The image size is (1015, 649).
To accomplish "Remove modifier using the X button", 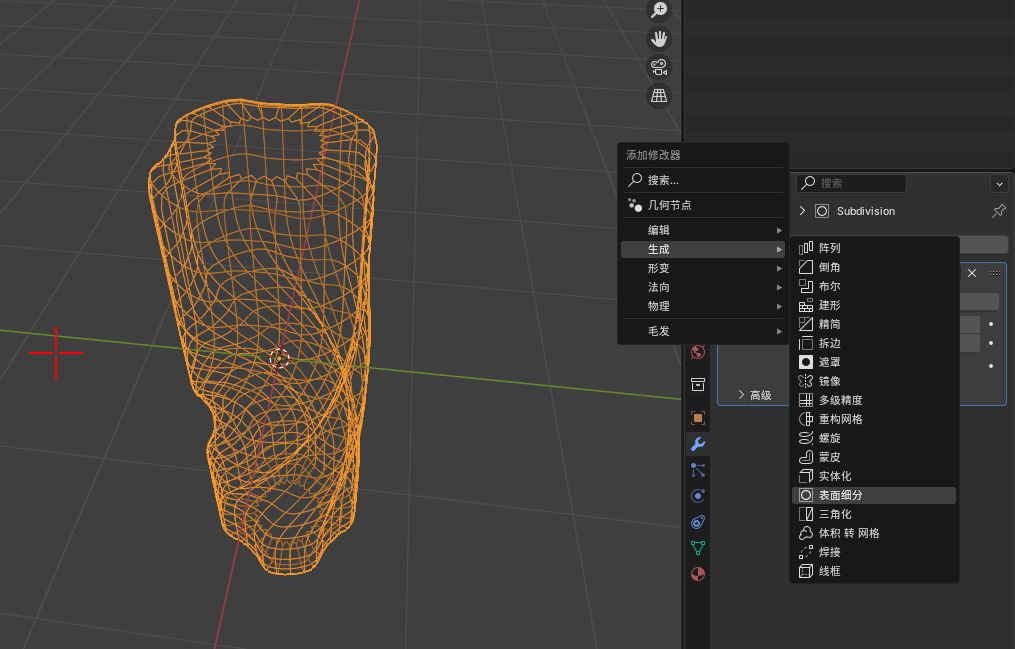I will coord(972,273).
